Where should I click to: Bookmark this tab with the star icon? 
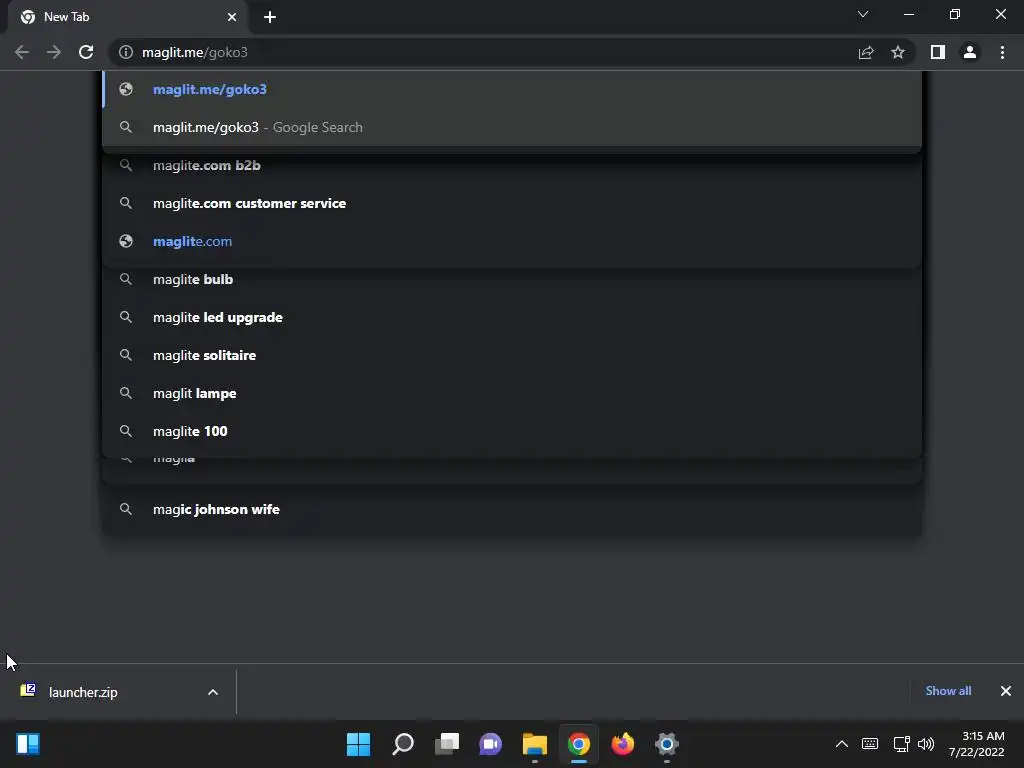[898, 52]
